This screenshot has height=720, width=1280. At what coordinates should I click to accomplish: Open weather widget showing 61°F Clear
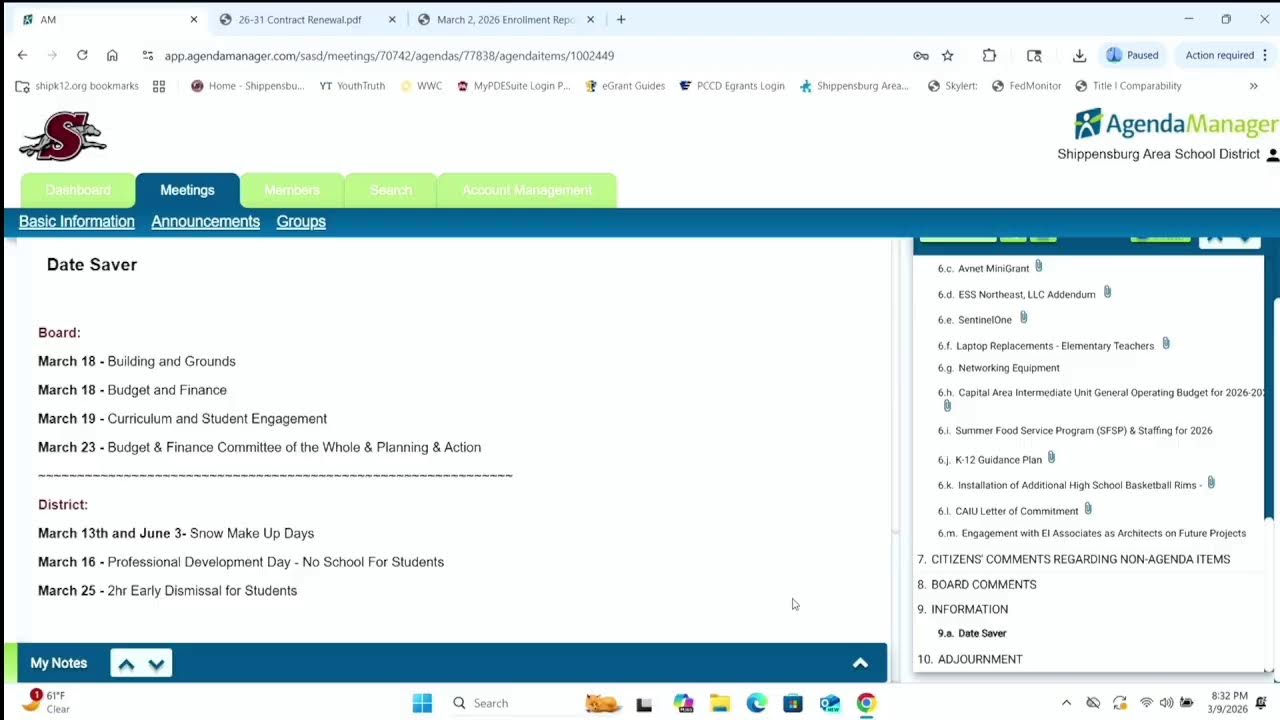click(x=45, y=702)
